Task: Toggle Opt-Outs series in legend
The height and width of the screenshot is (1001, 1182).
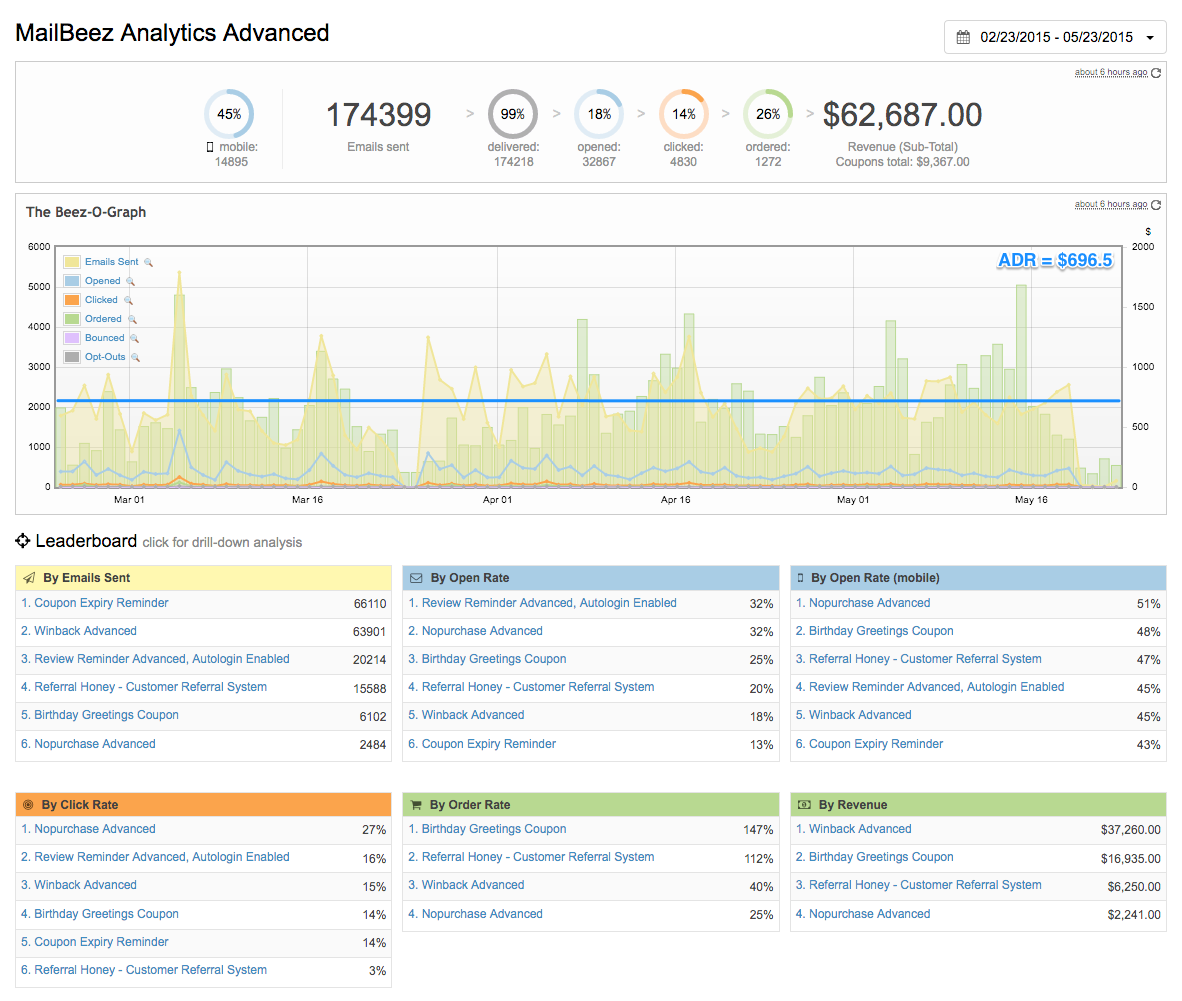Action: tap(105, 357)
